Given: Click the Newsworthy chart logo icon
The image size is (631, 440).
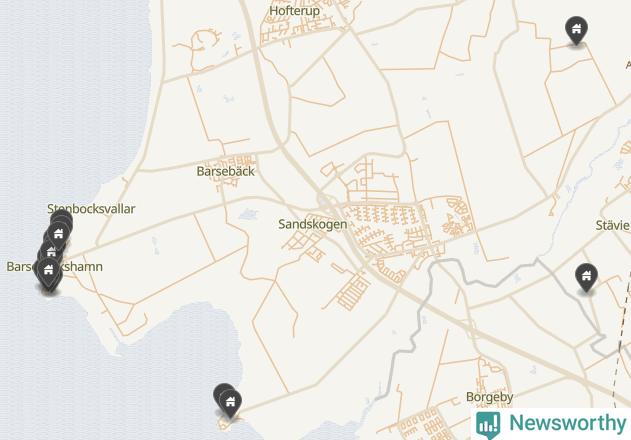Looking at the screenshot, I should coord(488,424).
